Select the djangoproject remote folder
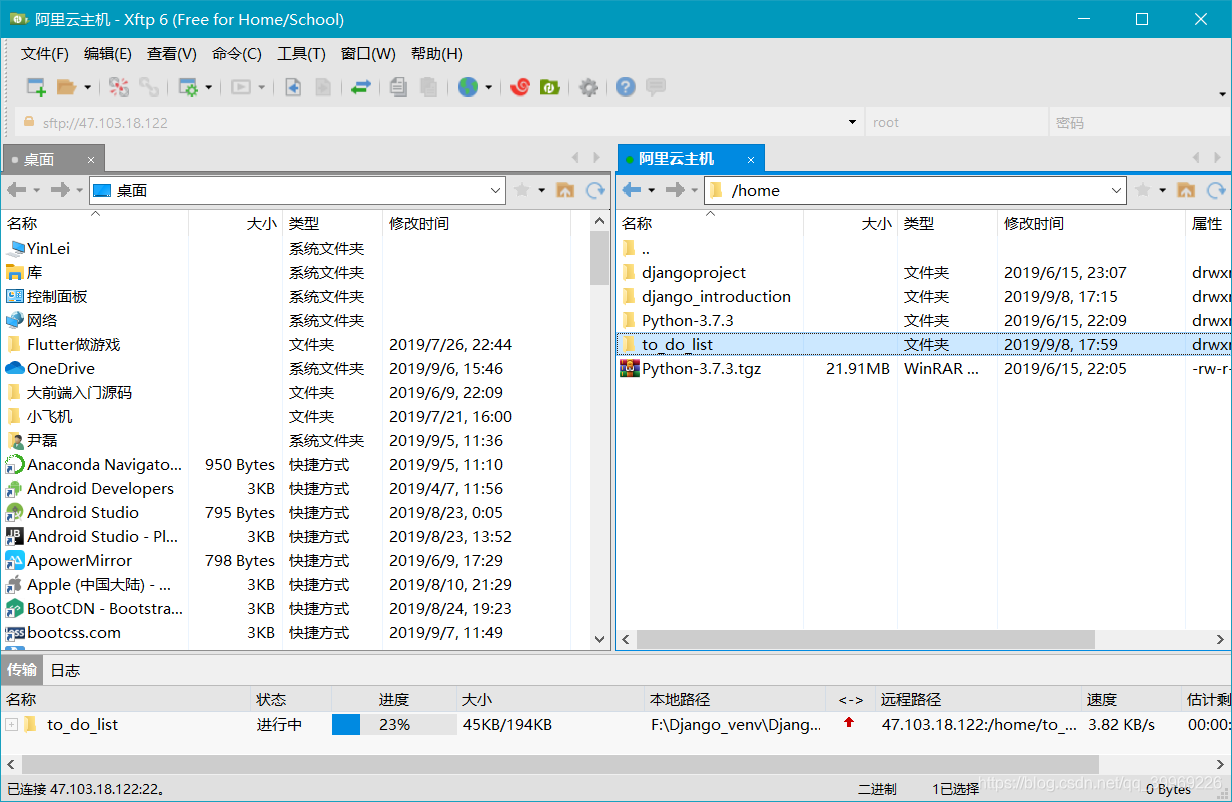This screenshot has width=1232, height=802. pyautogui.click(x=694, y=272)
